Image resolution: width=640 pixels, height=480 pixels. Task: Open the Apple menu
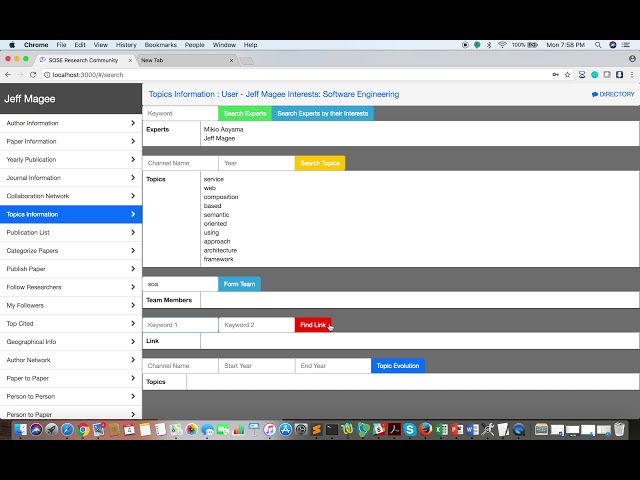tap(12, 45)
